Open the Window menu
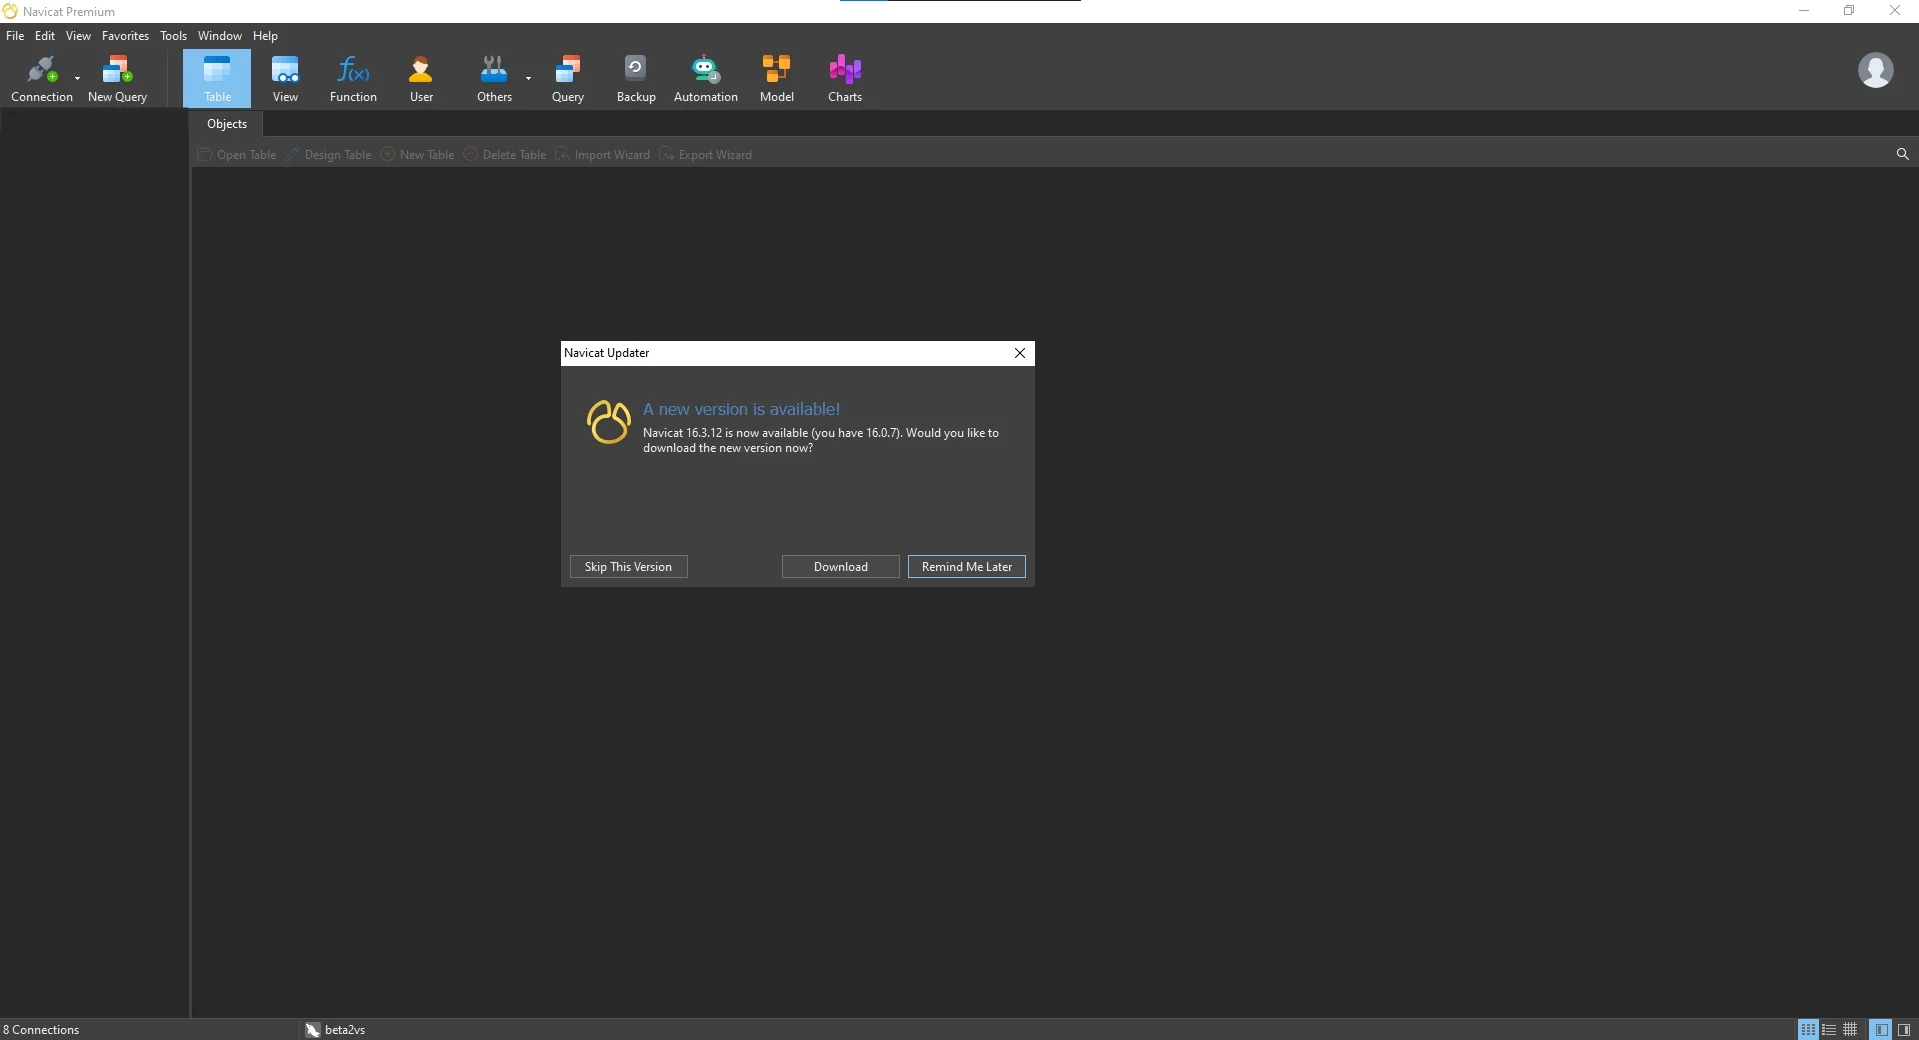This screenshot has height=1040, width=1919. coord(219,36)
